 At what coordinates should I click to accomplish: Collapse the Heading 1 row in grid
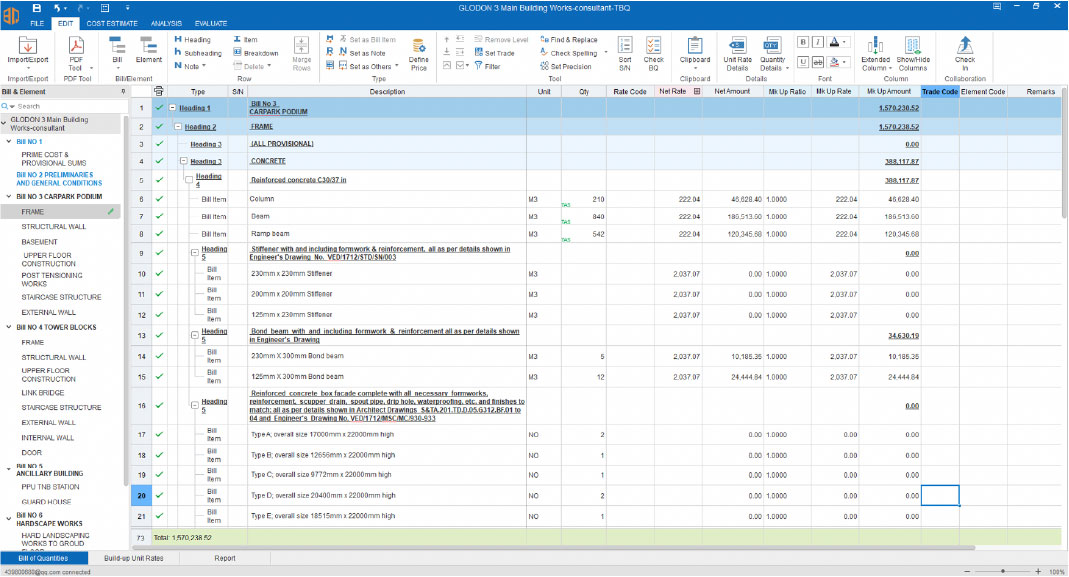172,108
